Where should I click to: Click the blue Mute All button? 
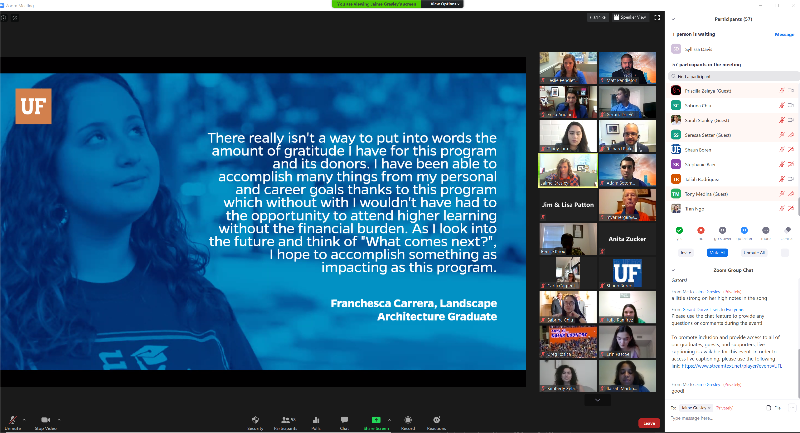(x=717, y=252)
